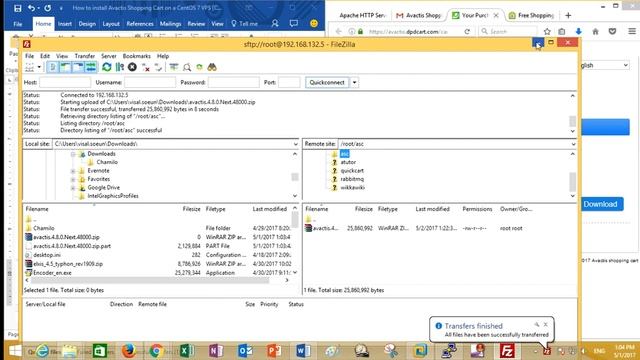Screen dimensions: 640x360
Task: Disconnect from the current server
Action: pyautogui.click(x=145, y=67)
